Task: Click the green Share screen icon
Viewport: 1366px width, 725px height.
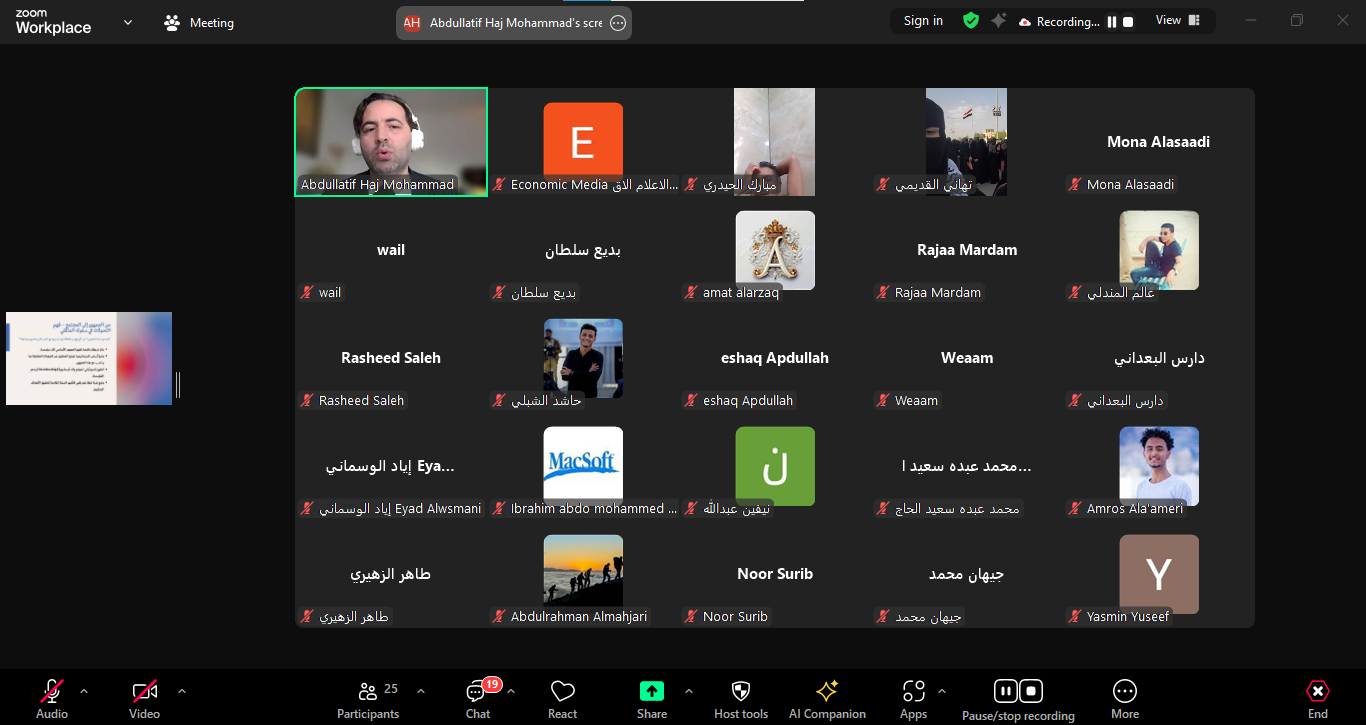Action: tap(652, 691)
